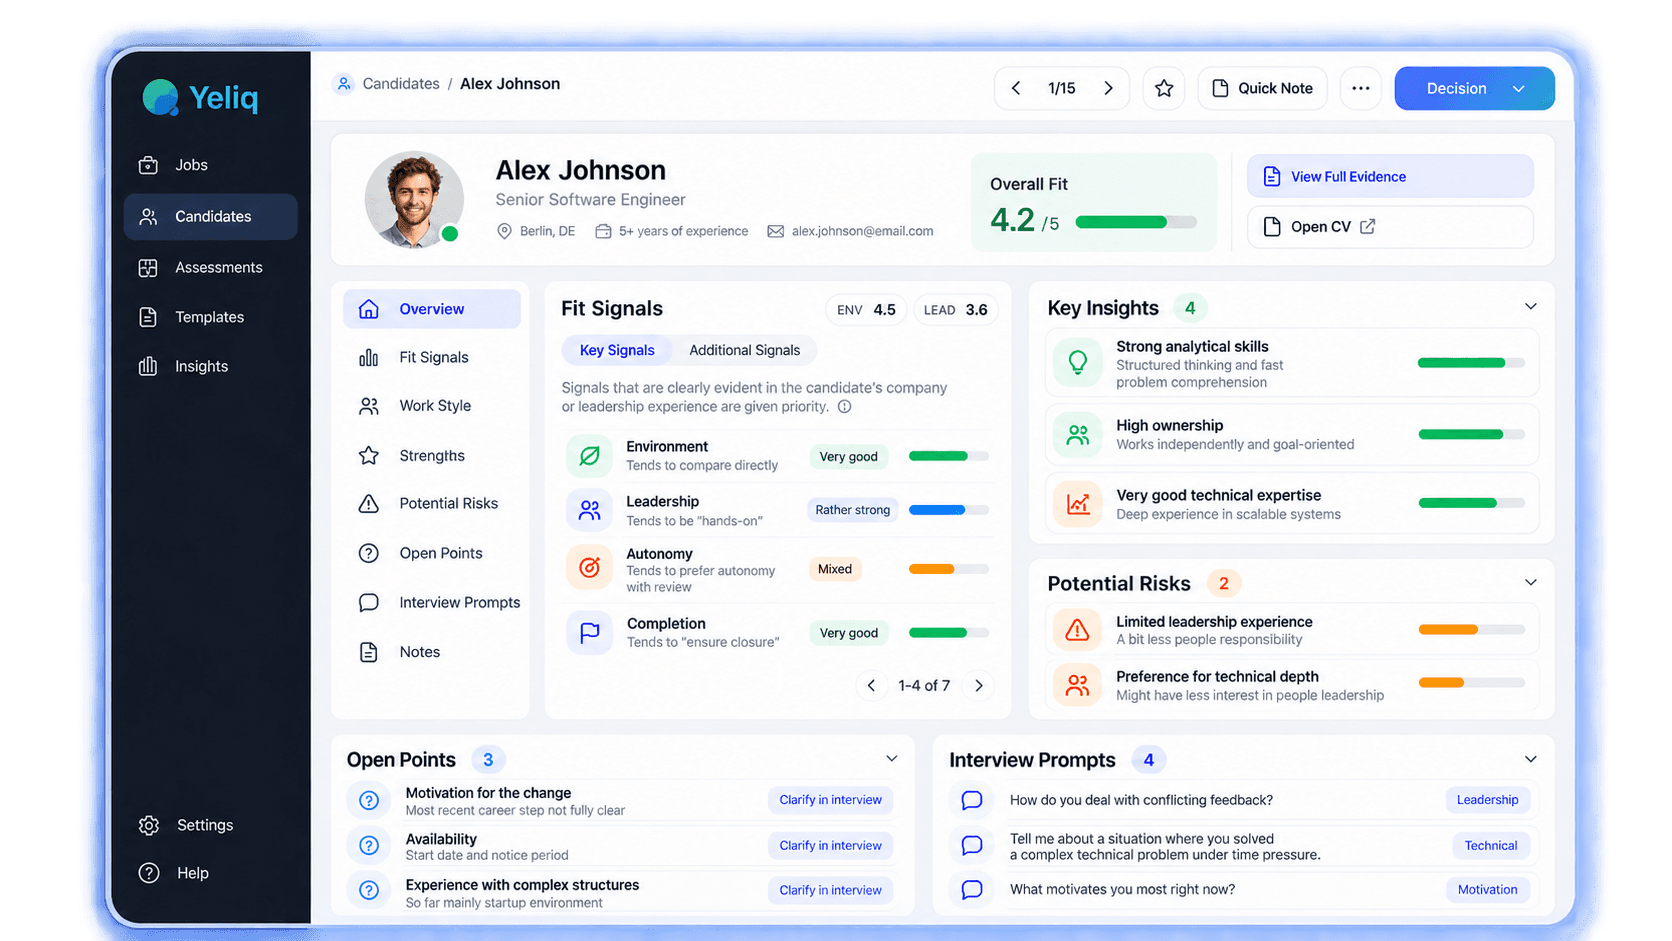The width and height of the screenshot is (1672, 941).
Task: Collapse the Key Insights panel
Action: pos(1530,307)
